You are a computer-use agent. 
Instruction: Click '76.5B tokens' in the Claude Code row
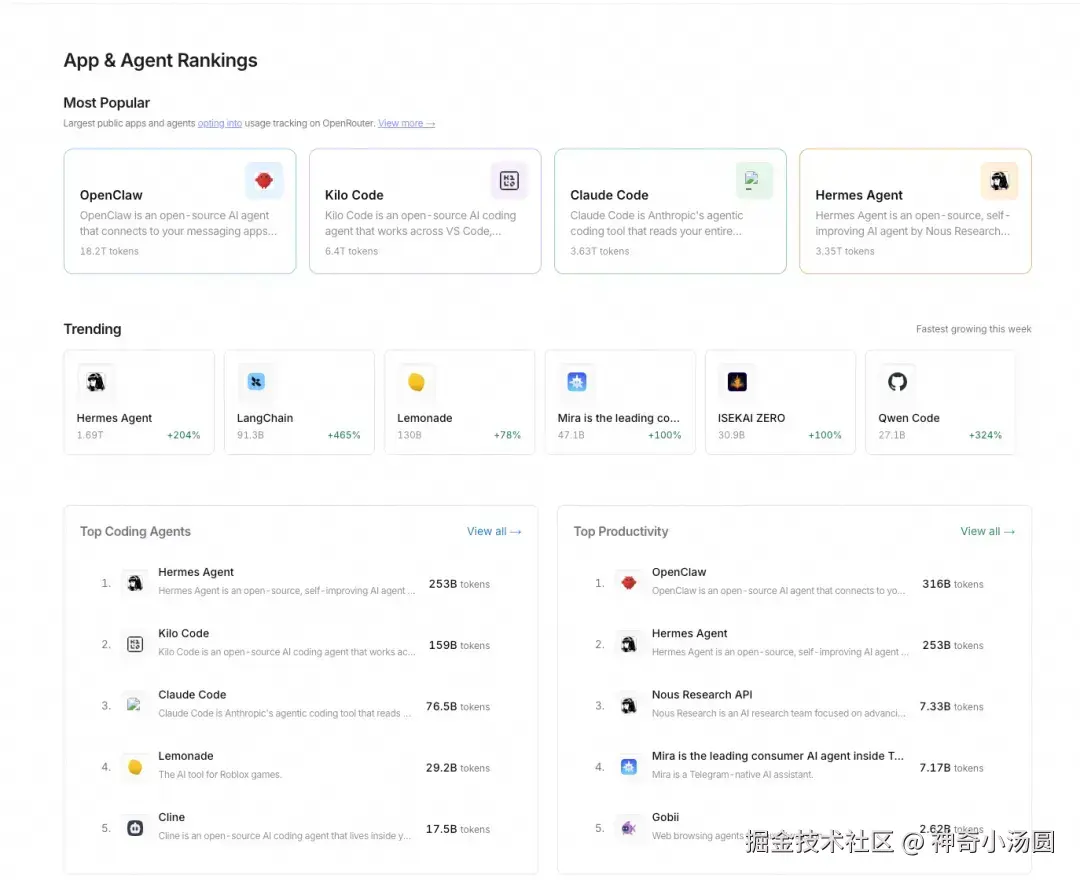click(458, 706)
